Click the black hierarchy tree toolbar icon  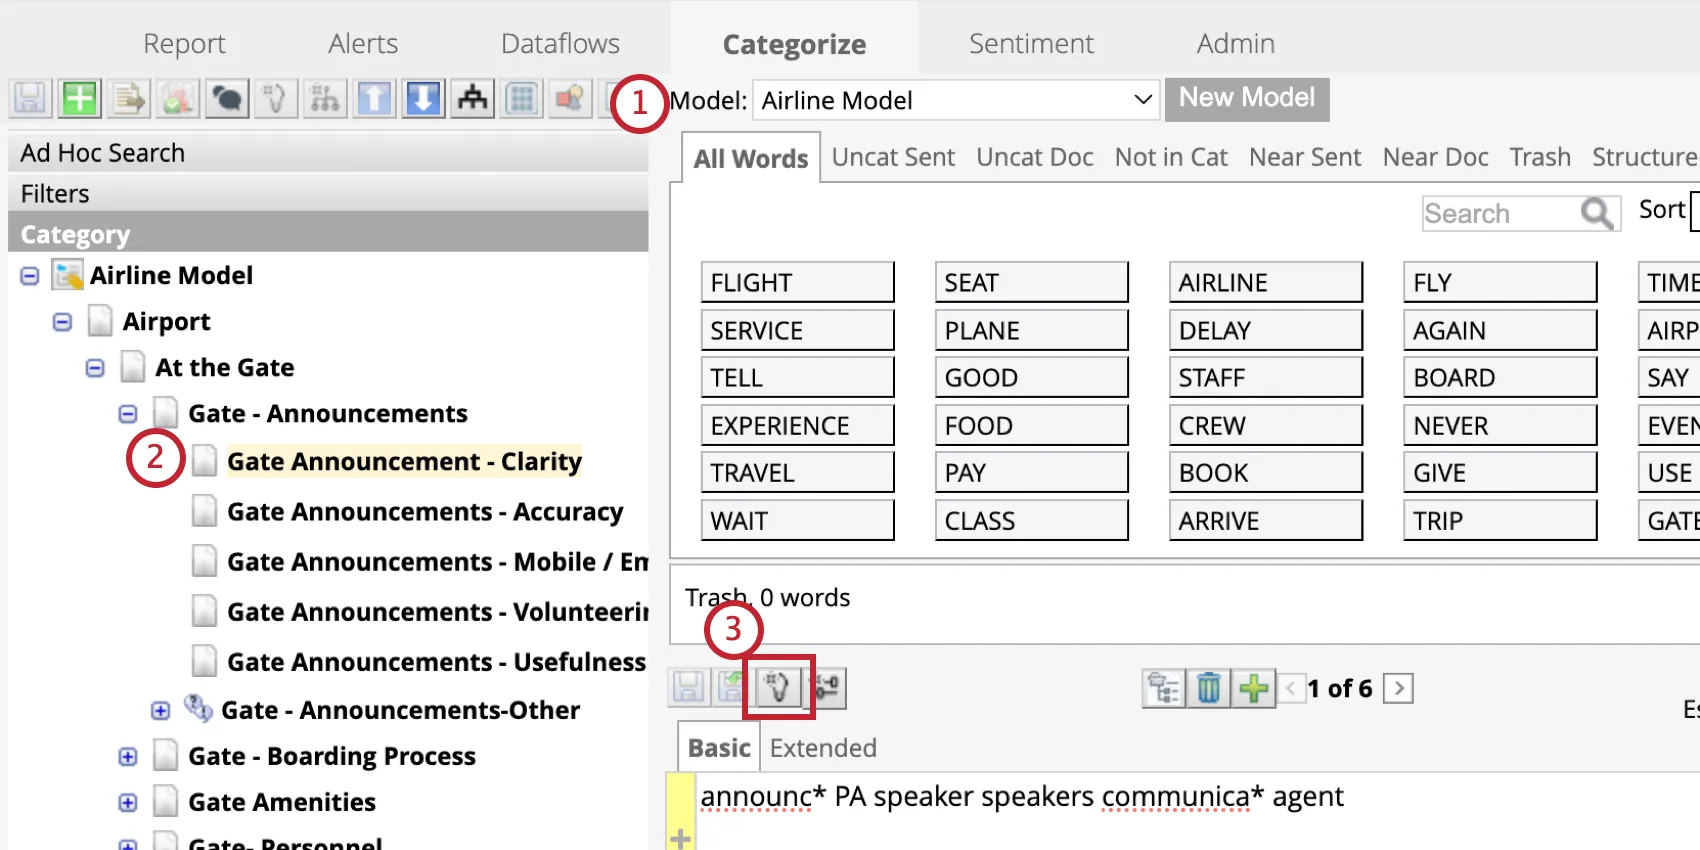[x=472, y=99]
